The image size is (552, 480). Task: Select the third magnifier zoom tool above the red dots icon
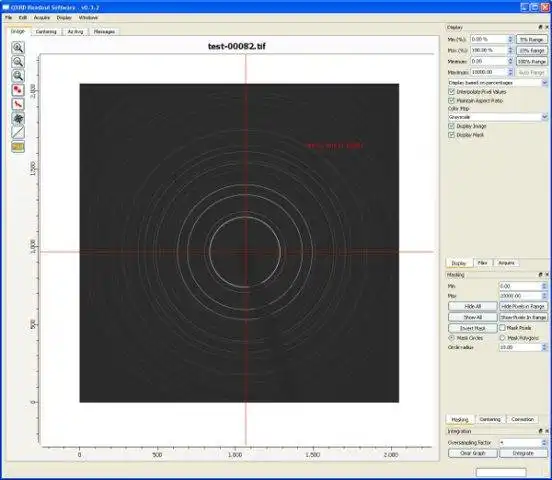pos(18,76)
